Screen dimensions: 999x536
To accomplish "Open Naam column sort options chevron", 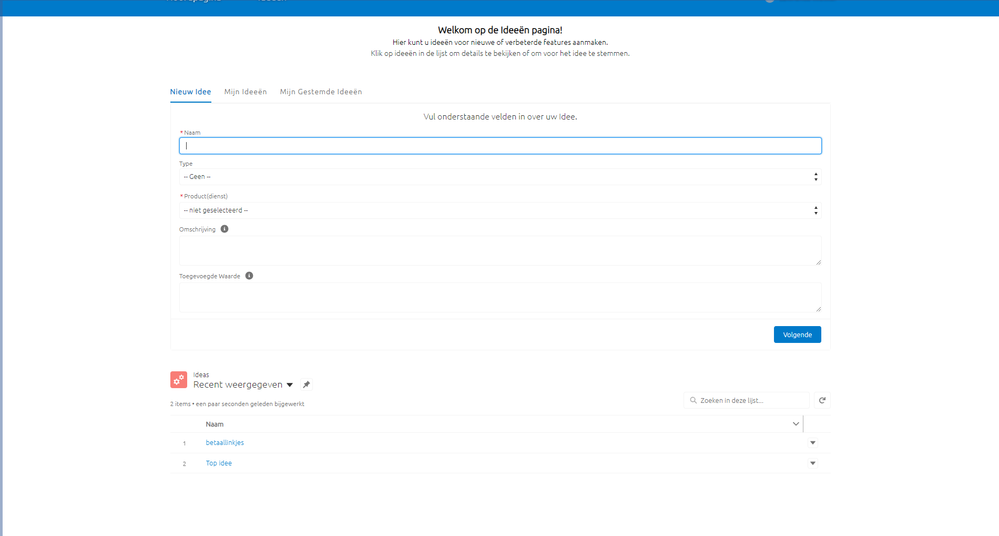I will click(x=796, y=424).
